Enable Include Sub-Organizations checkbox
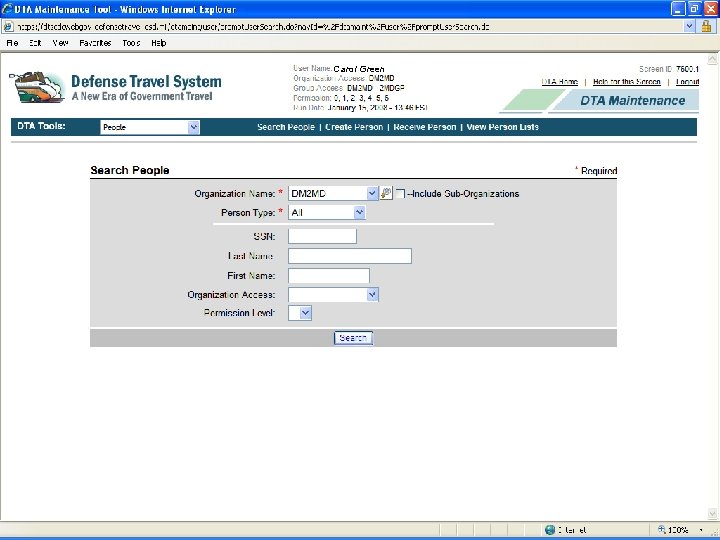This screenshot has width=720, height=540. (400, 194)
